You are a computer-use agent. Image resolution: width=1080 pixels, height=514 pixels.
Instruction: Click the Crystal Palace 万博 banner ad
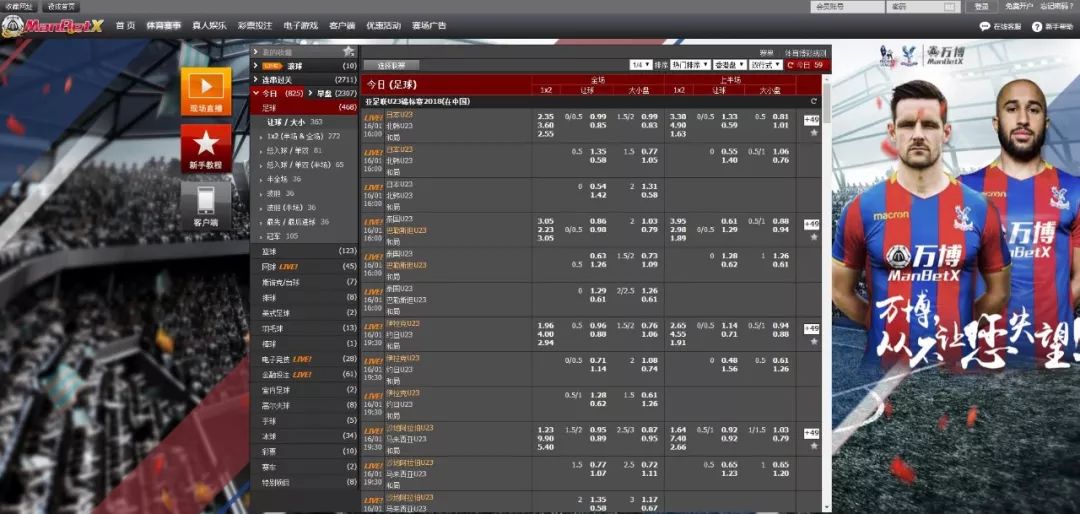pos(956,276)
